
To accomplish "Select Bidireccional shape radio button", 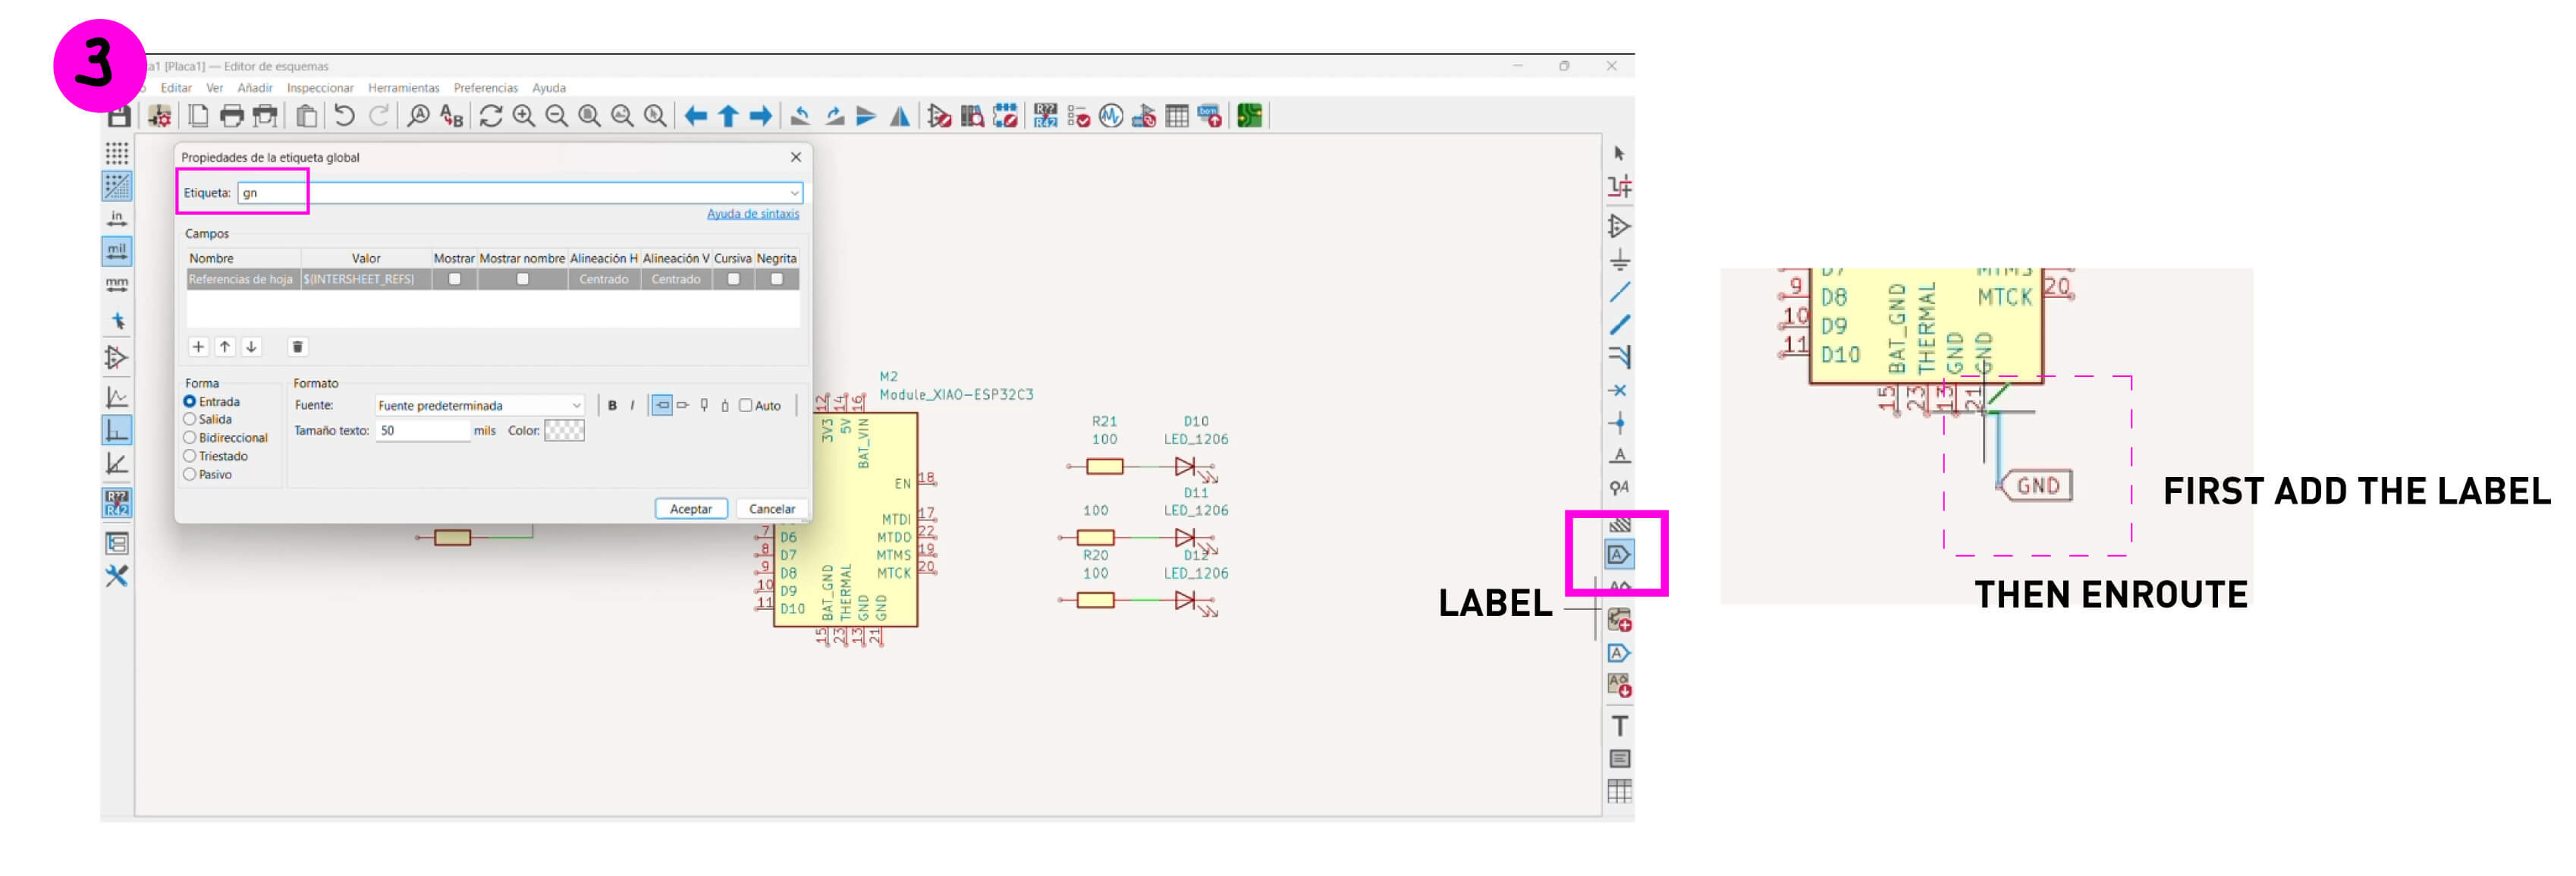I will pos(189,437).
